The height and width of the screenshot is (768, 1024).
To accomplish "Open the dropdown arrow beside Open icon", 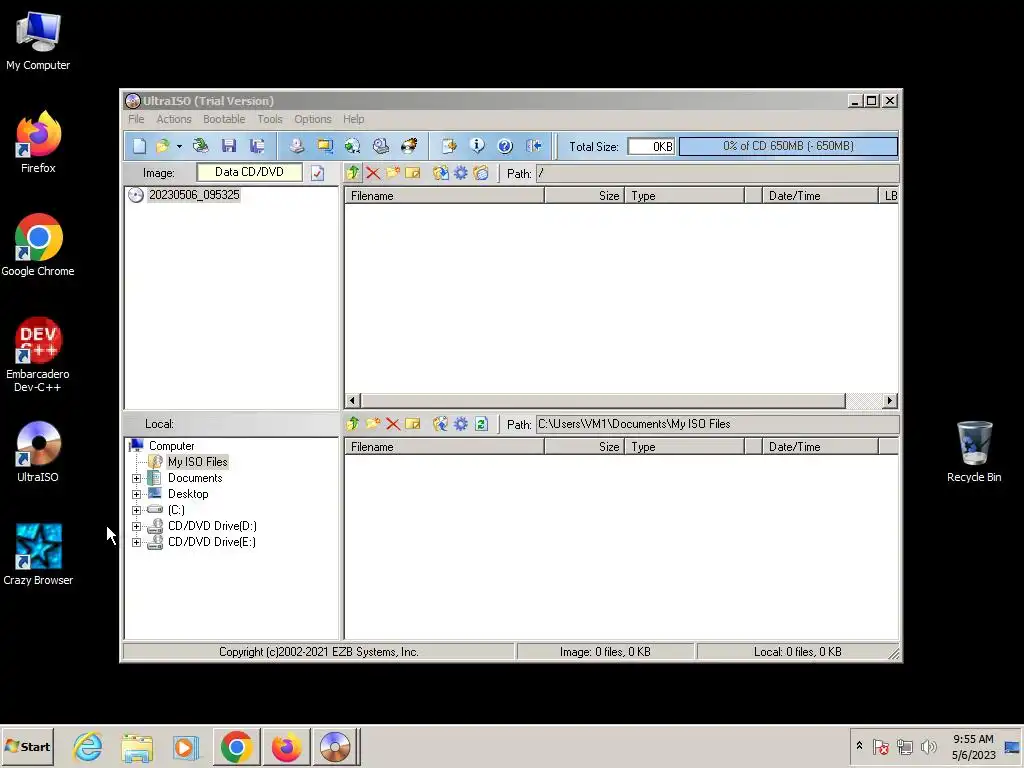I will point(179,146).
